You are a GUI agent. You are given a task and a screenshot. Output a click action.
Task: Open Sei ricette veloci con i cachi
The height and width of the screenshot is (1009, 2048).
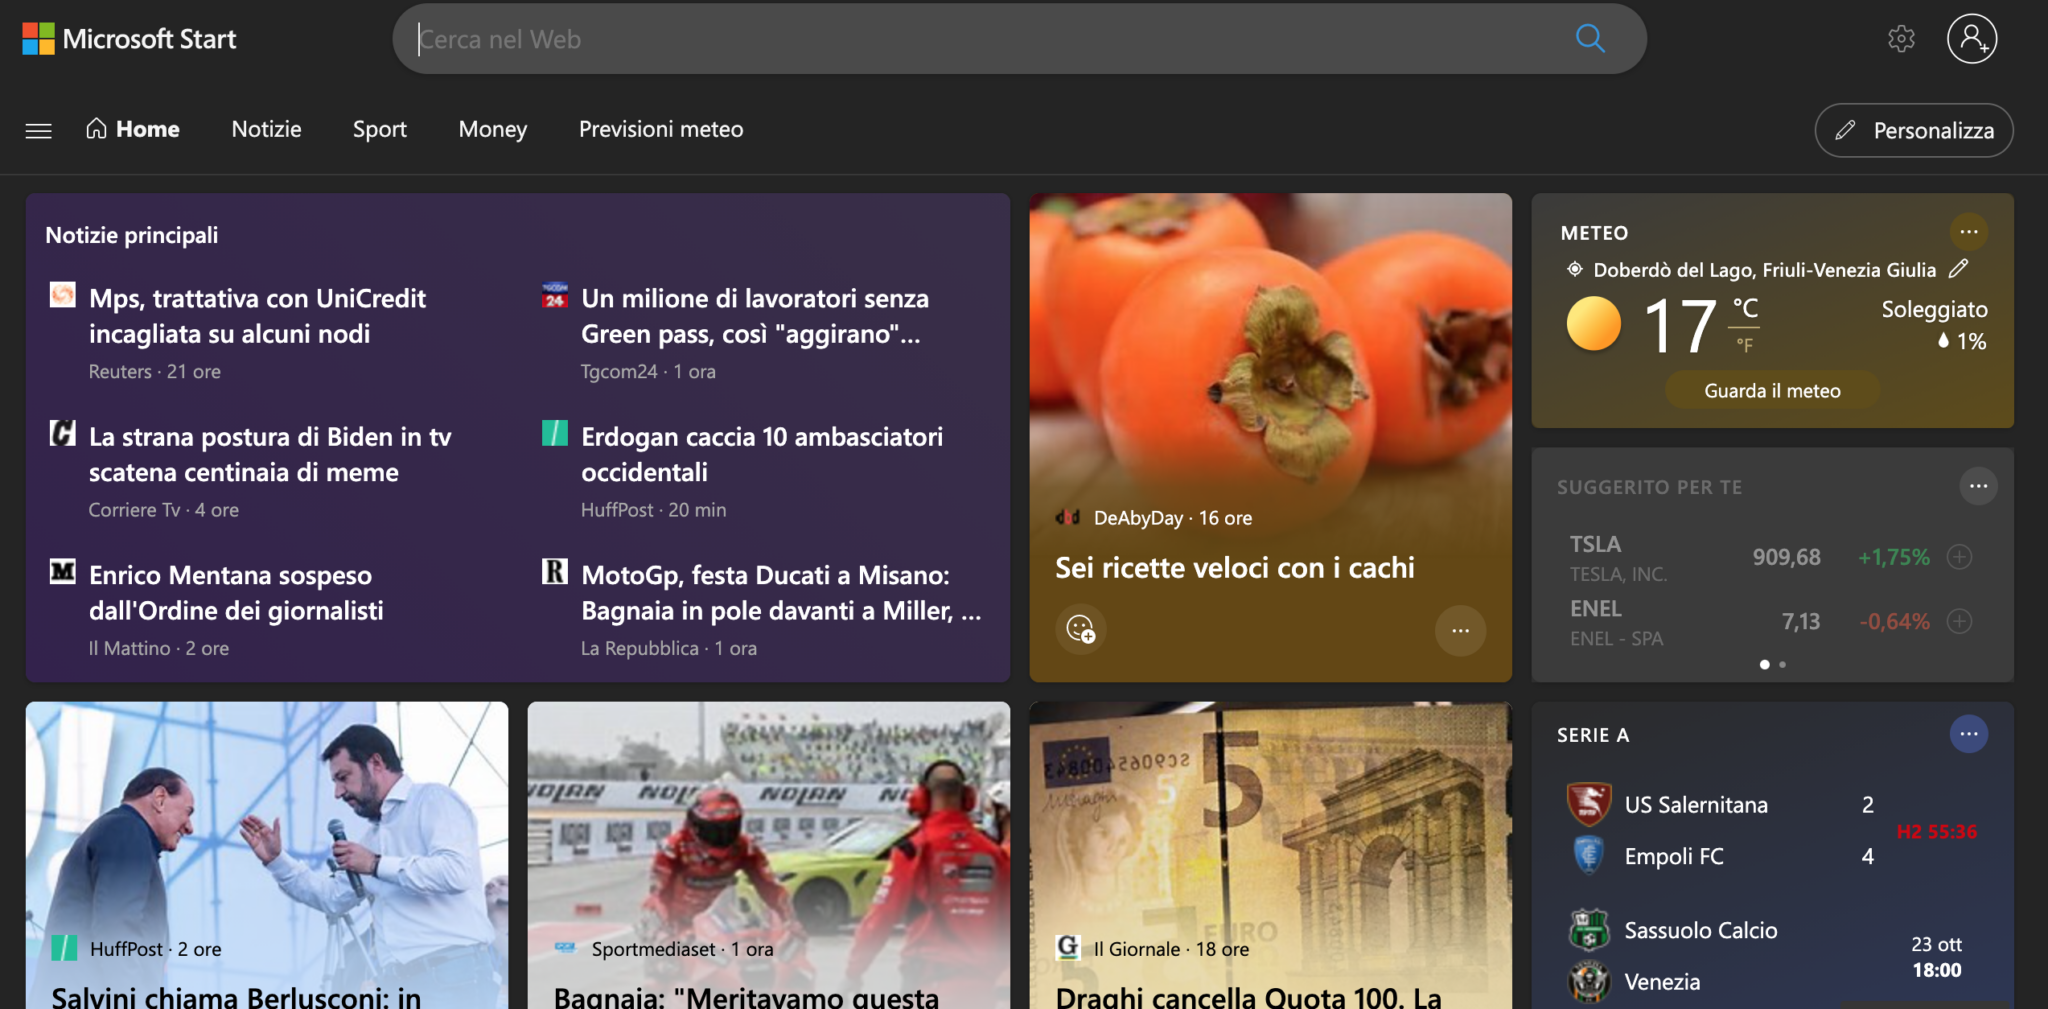(x=1235, y=568)
